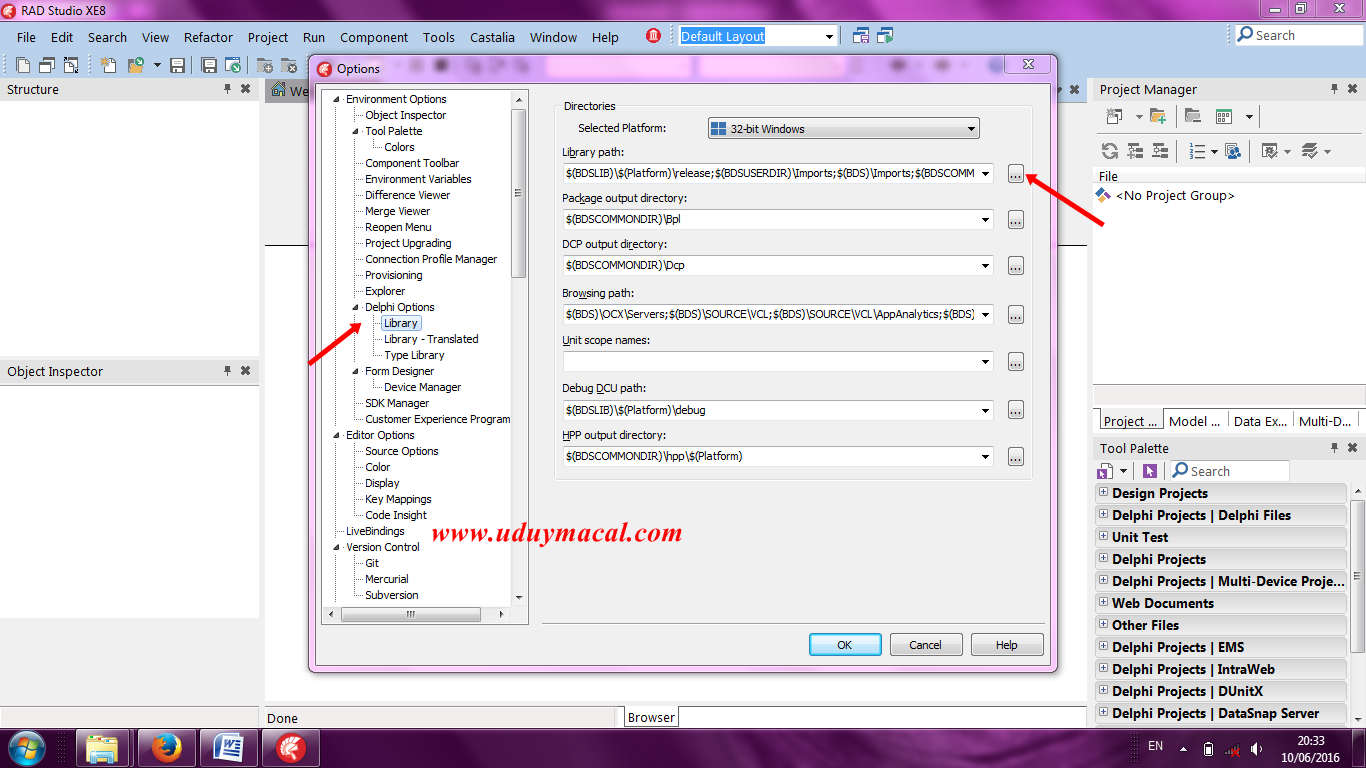This screenshot has width=1366, height=768.
Task: Click the Save All icon in toolbar
Action: pos(209,66)
